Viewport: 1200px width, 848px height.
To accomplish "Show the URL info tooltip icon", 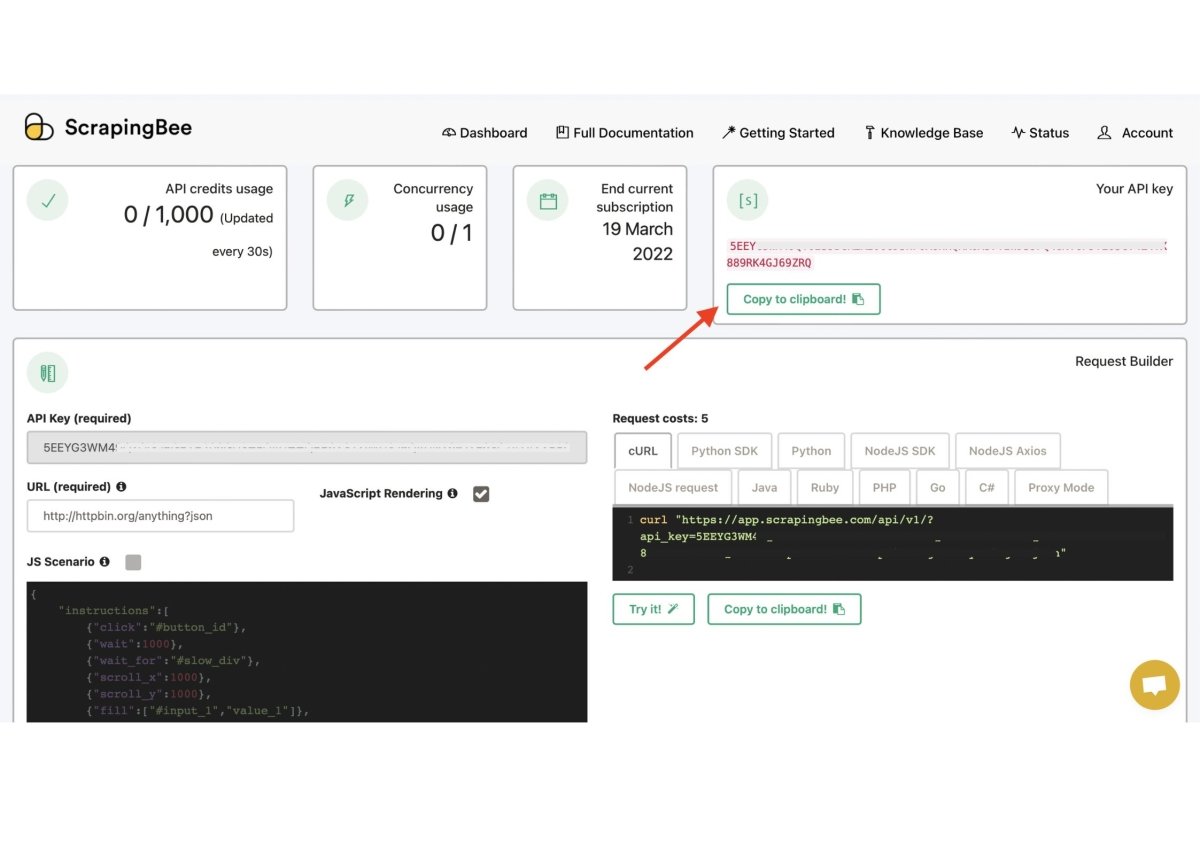I will (121, 487).
